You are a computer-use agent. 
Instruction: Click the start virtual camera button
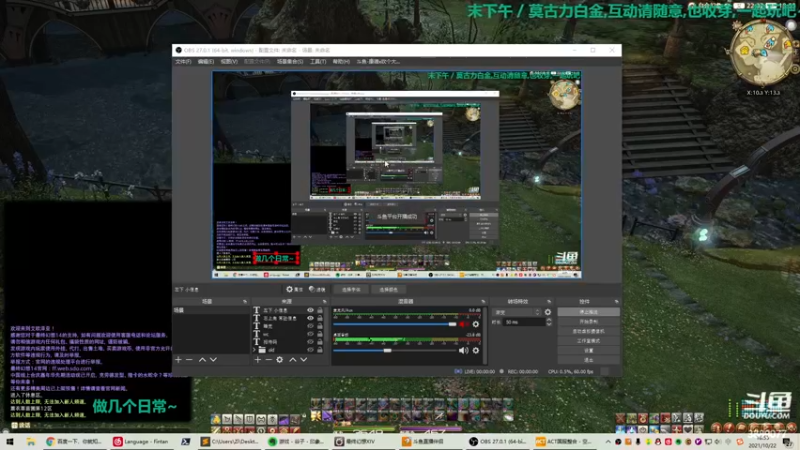tap(588, 331)
